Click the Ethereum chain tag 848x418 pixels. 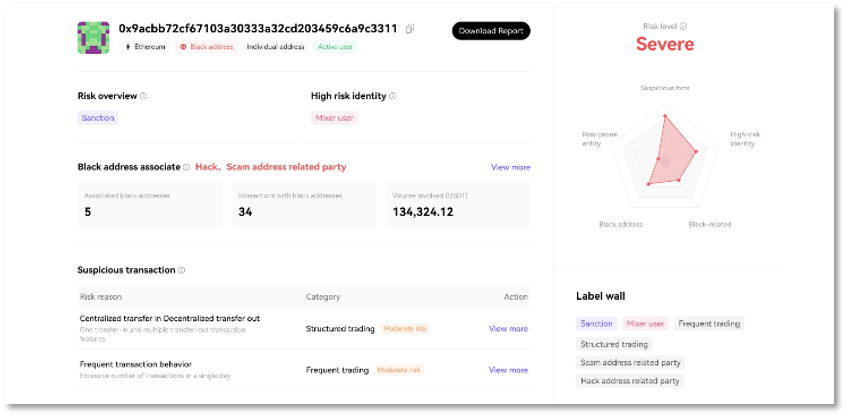pos(144,47)
